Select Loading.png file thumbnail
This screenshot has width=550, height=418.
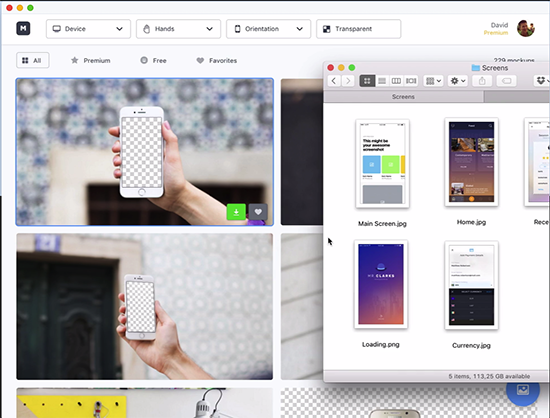(381, 284)
